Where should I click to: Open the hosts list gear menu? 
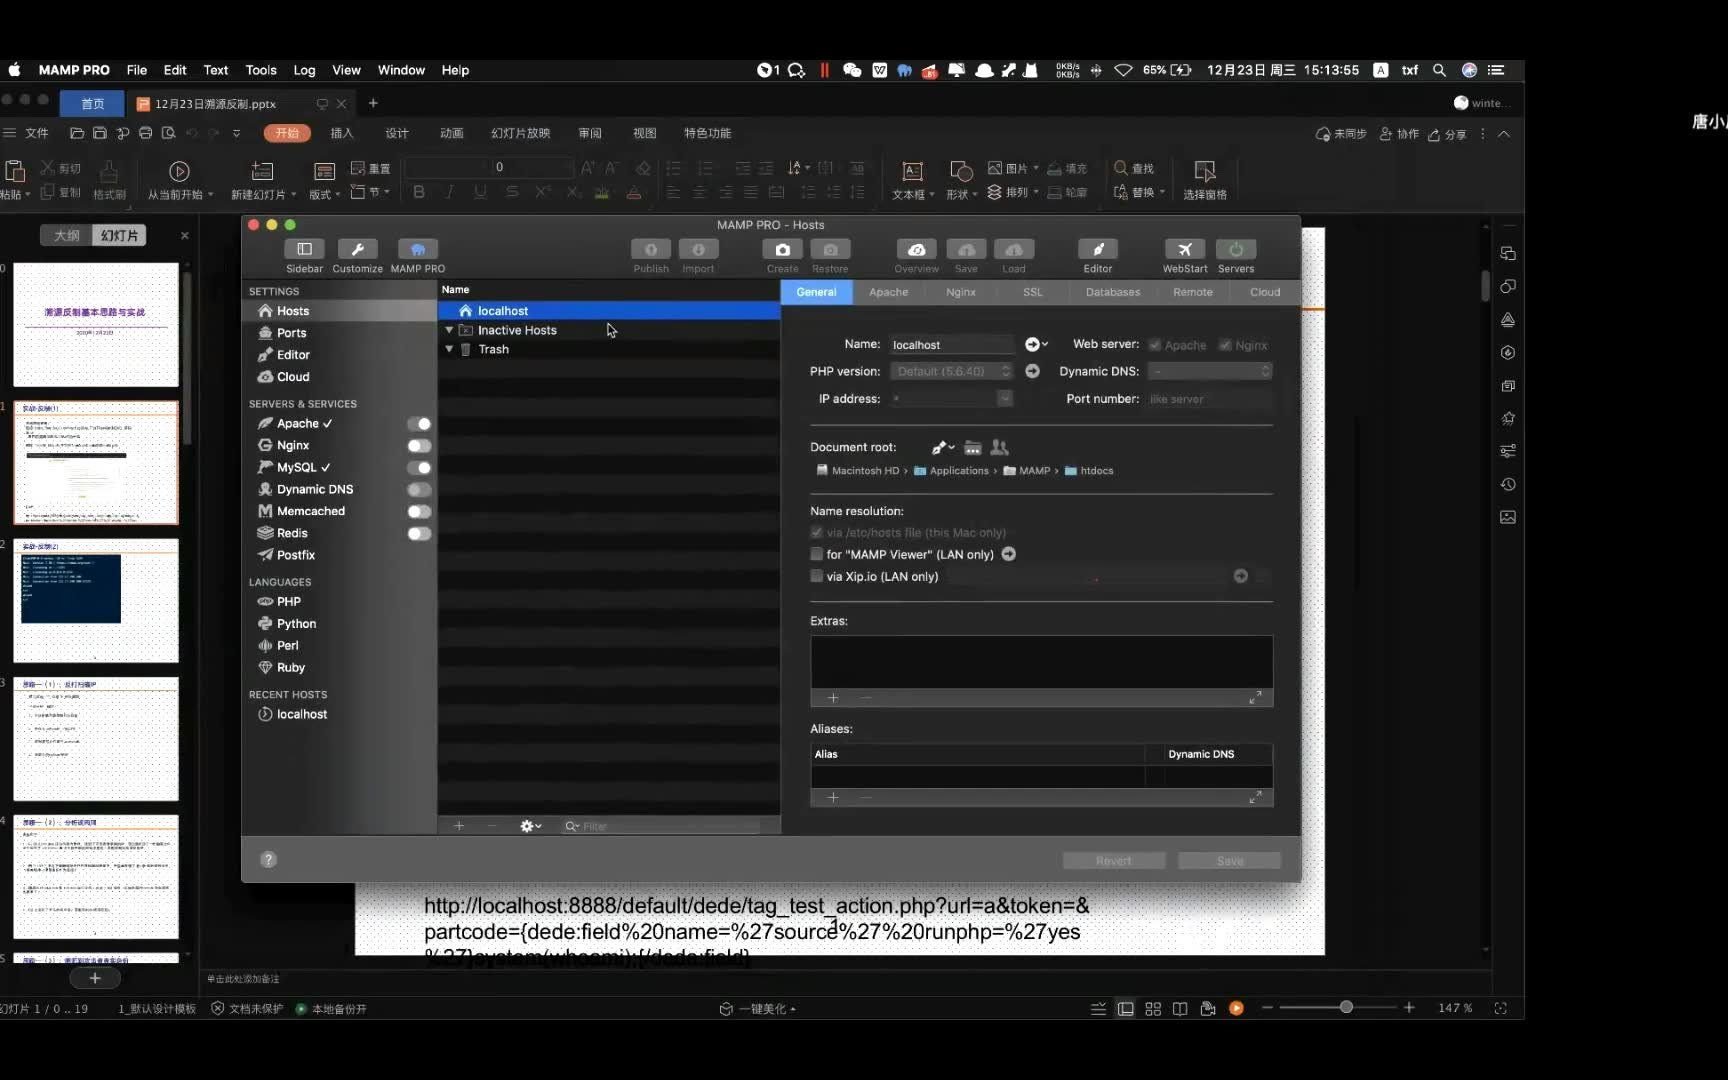point(530,826)
